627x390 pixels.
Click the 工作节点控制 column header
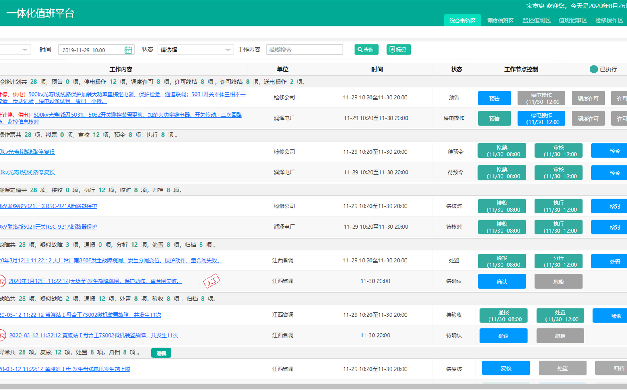[x=521, y=69]
